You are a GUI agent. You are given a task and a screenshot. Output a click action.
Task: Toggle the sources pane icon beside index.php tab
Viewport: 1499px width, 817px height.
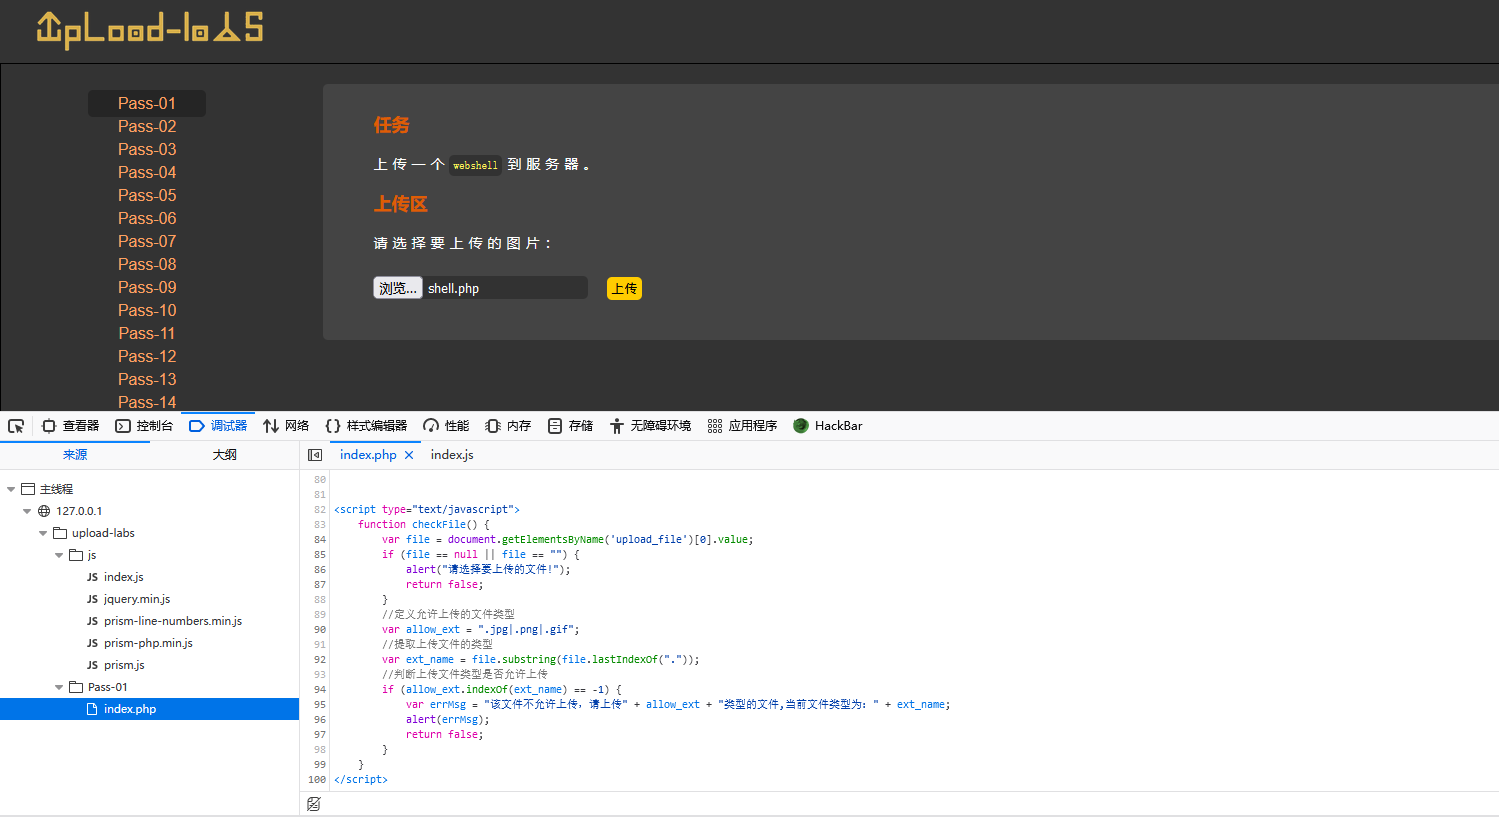[315, 455]
